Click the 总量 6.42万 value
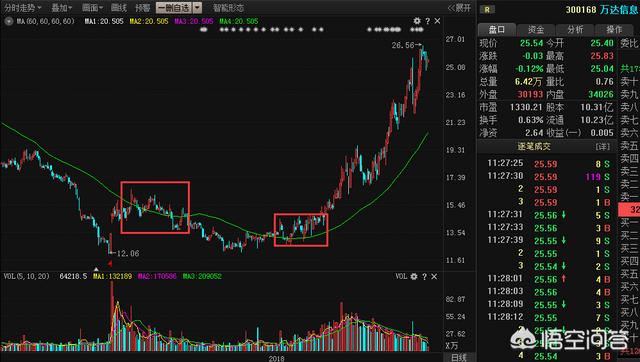 click(x=528, y=82)
